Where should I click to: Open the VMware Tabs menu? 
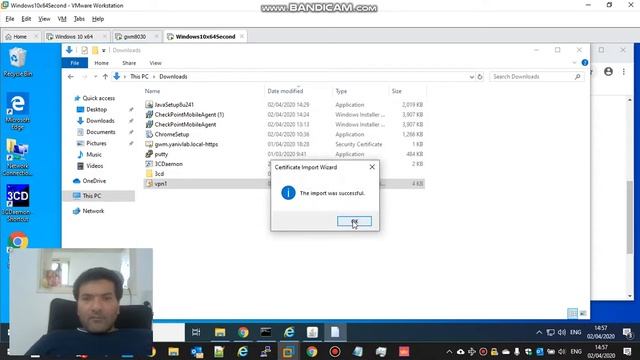point(79,19)
